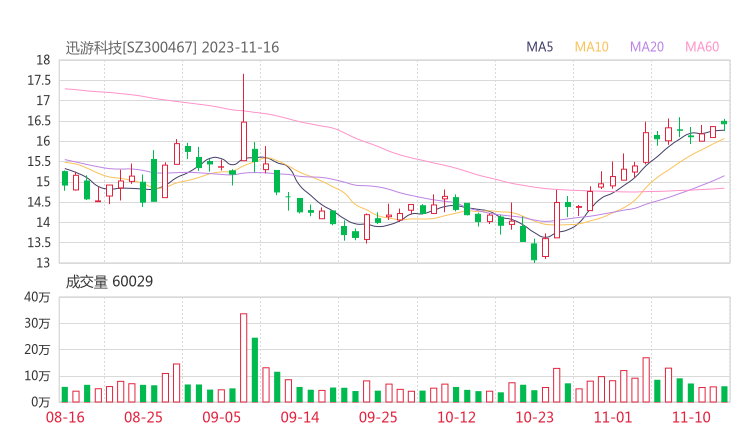Click the 18 price axis label
The width and height of the screenshot is (740, 440).
click(42, 60)
